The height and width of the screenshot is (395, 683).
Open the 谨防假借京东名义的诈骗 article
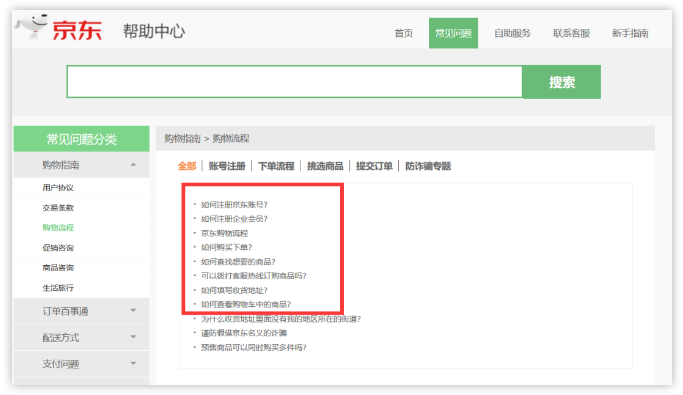243,333
